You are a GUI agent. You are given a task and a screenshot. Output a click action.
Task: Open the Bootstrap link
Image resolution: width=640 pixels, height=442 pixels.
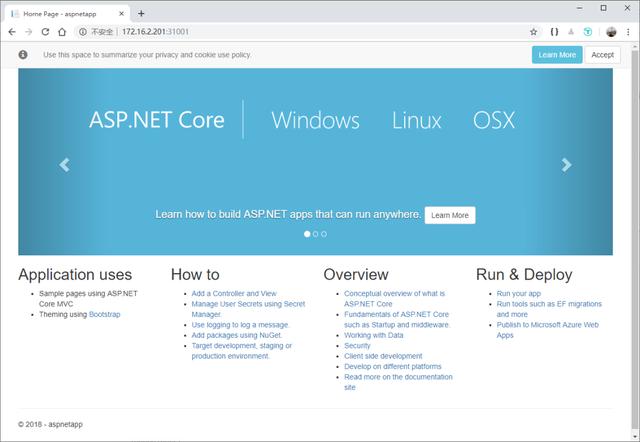click(x=104, y=314)
